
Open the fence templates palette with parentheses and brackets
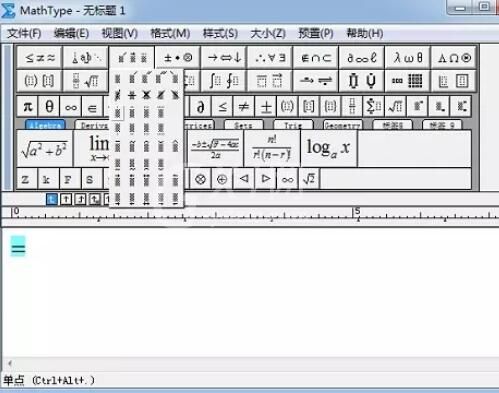point(40,81)
